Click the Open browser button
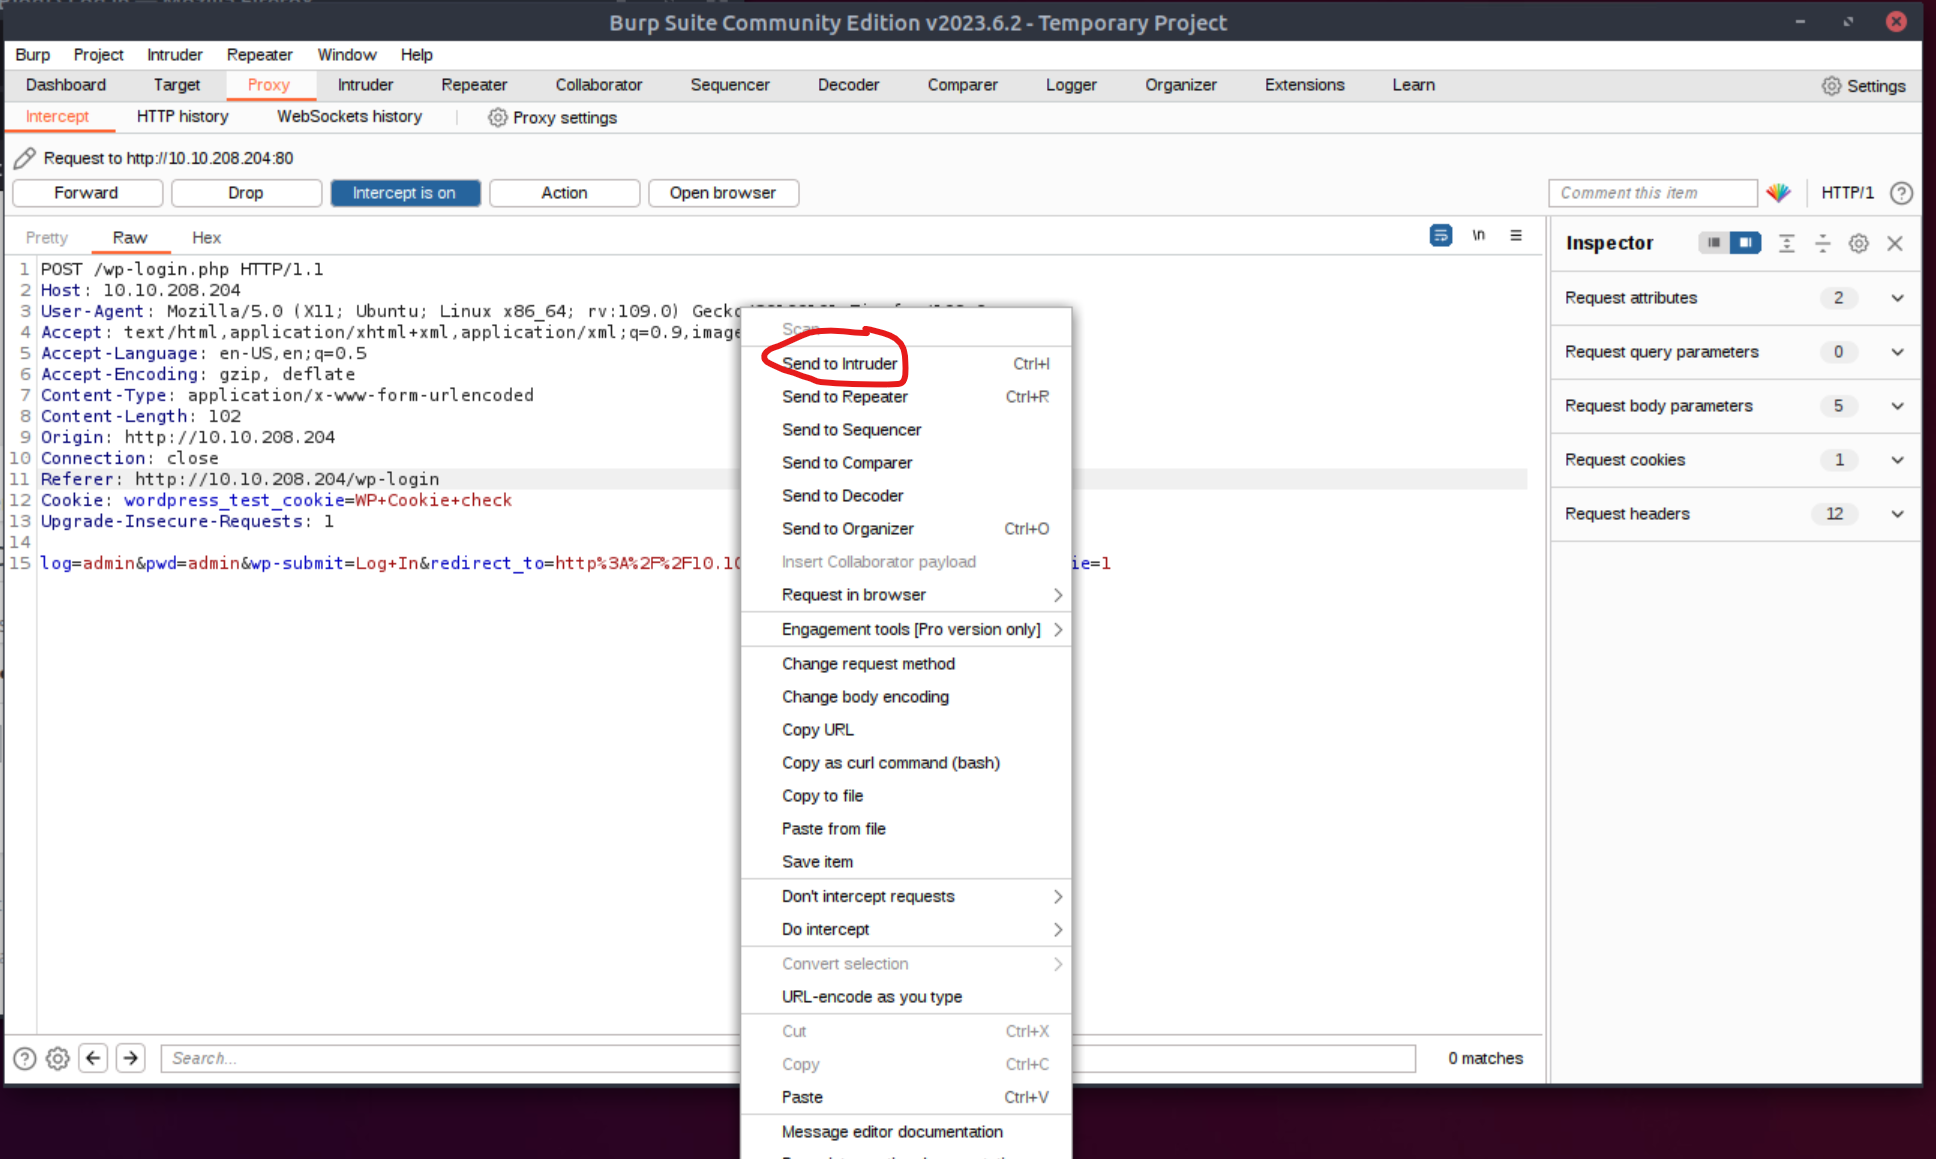 [723, 193]
